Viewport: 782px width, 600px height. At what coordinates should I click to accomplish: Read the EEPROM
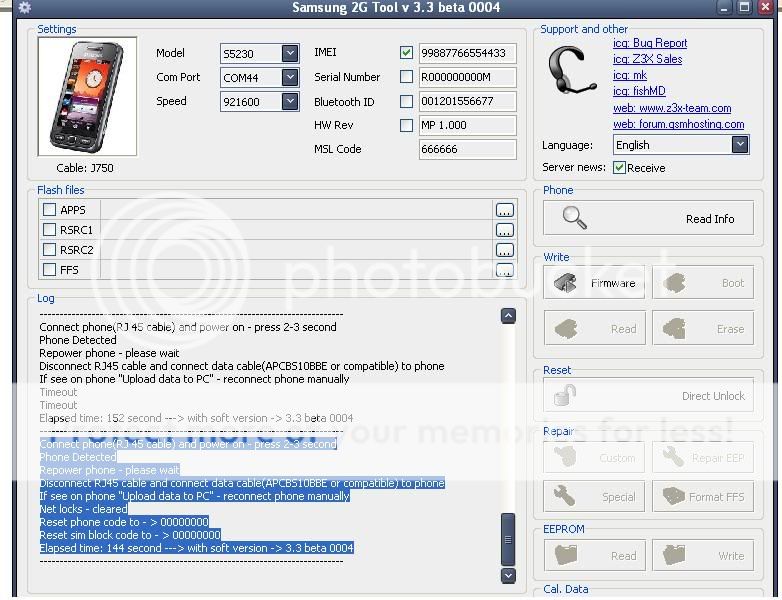[594, 555]
